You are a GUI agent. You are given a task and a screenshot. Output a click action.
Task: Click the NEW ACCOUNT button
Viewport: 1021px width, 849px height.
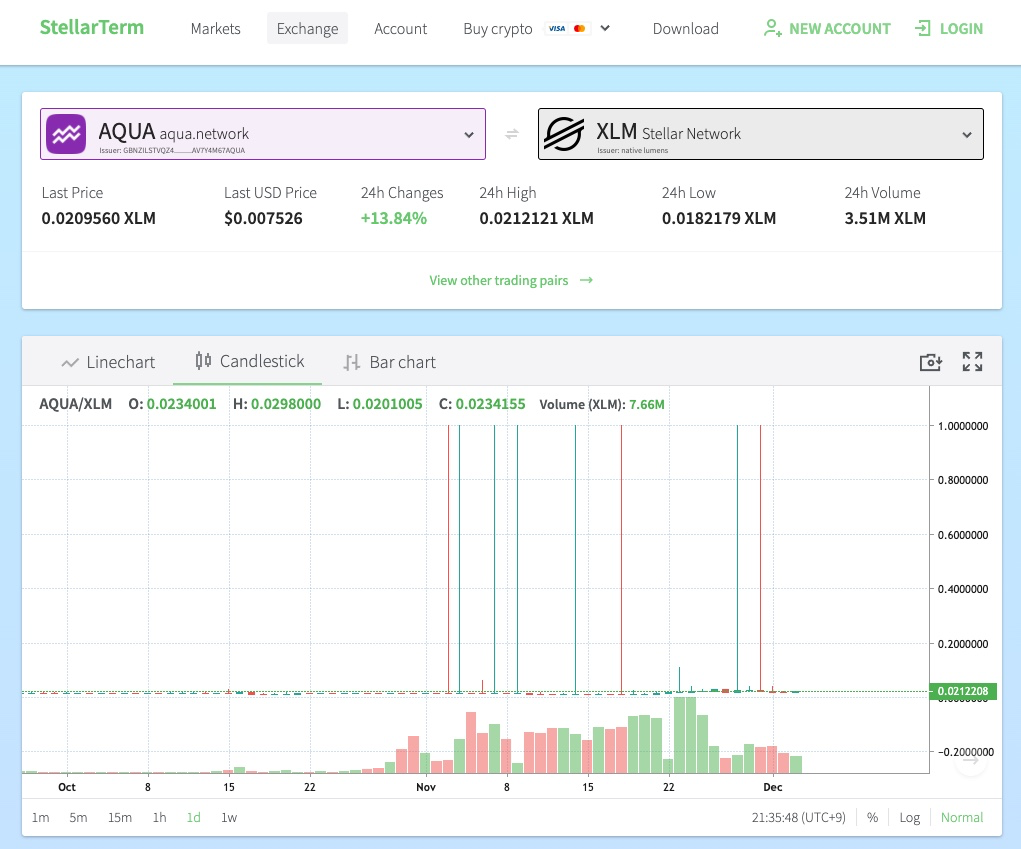point(827,29)
